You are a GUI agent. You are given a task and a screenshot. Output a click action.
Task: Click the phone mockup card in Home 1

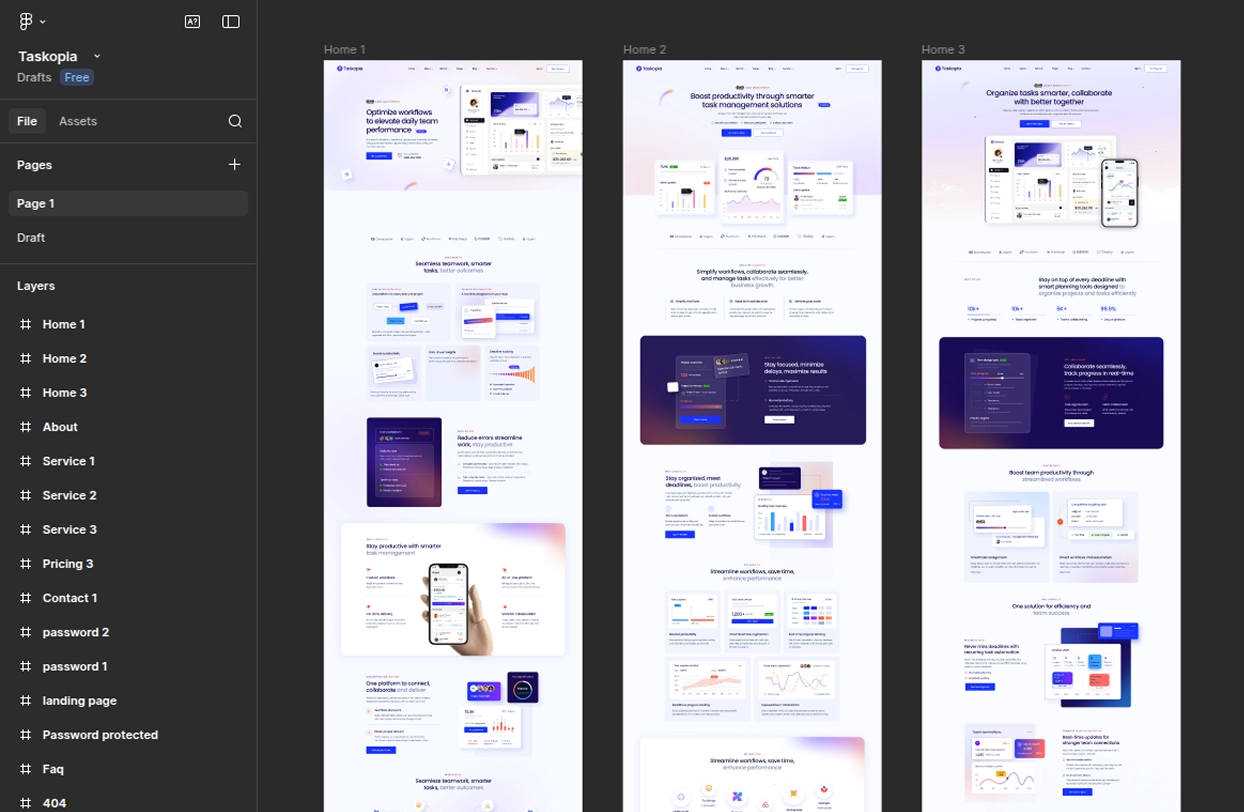point(453,589)
